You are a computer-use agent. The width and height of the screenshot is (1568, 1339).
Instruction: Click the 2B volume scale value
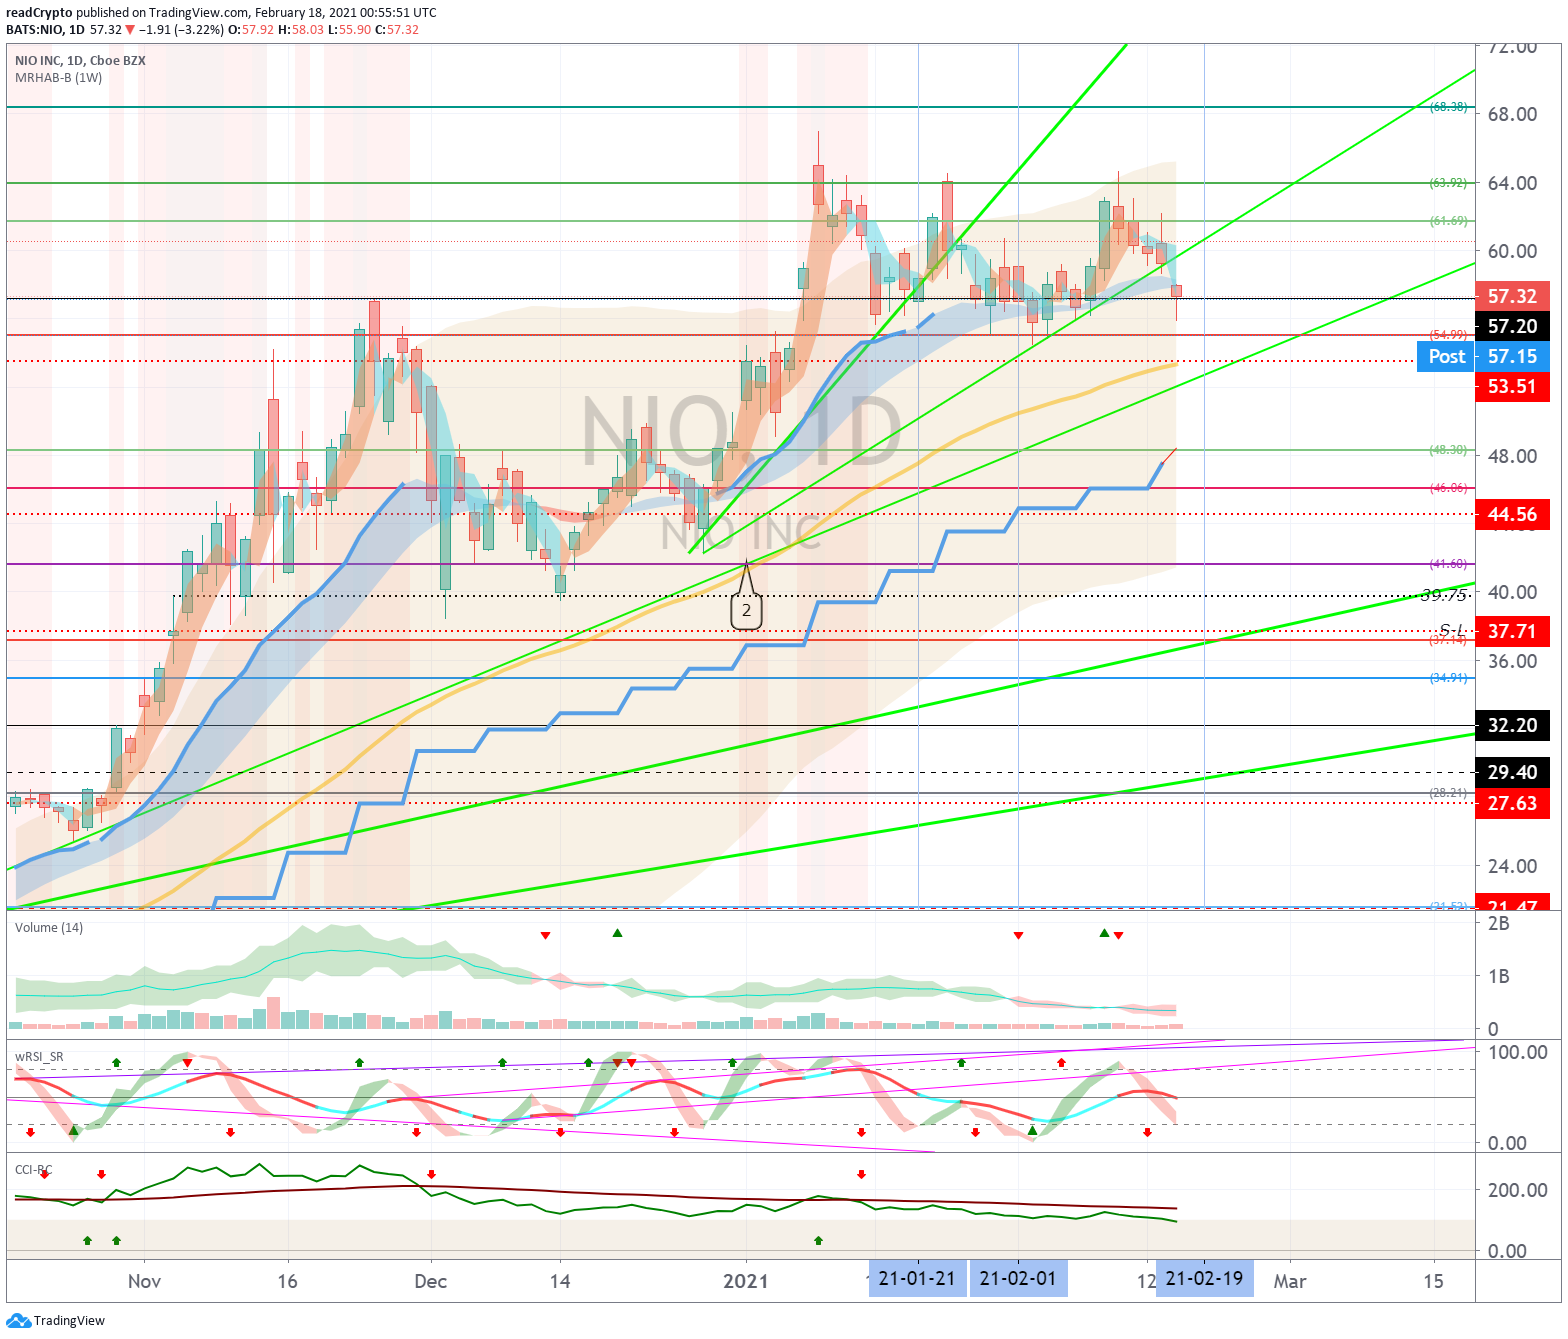tap(1499, 923)
